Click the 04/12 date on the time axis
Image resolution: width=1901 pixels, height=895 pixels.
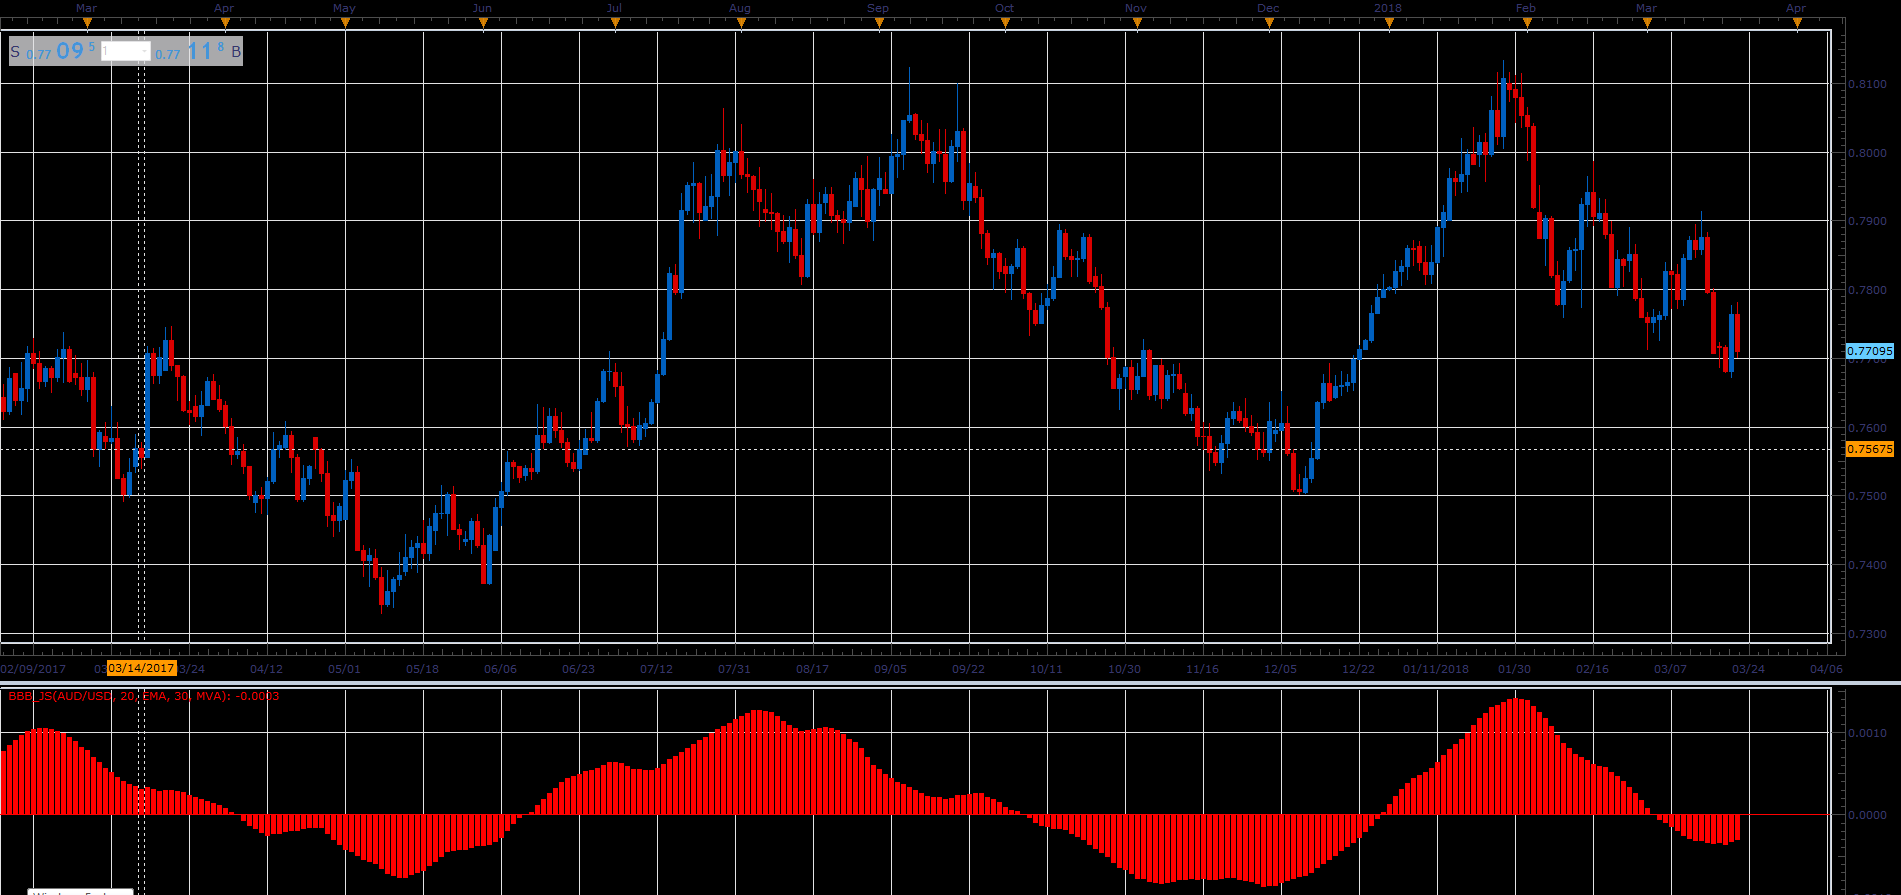pos(266,669)
